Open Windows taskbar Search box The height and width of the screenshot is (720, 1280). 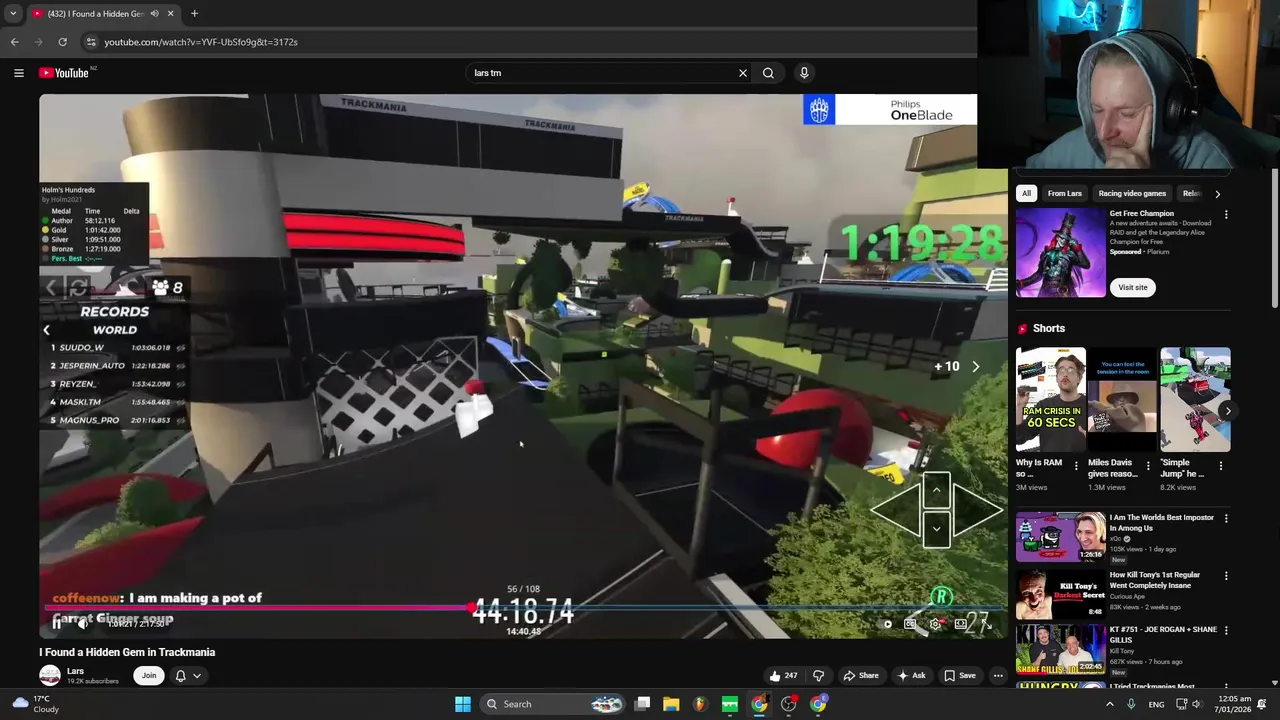[x=553, y=704]
